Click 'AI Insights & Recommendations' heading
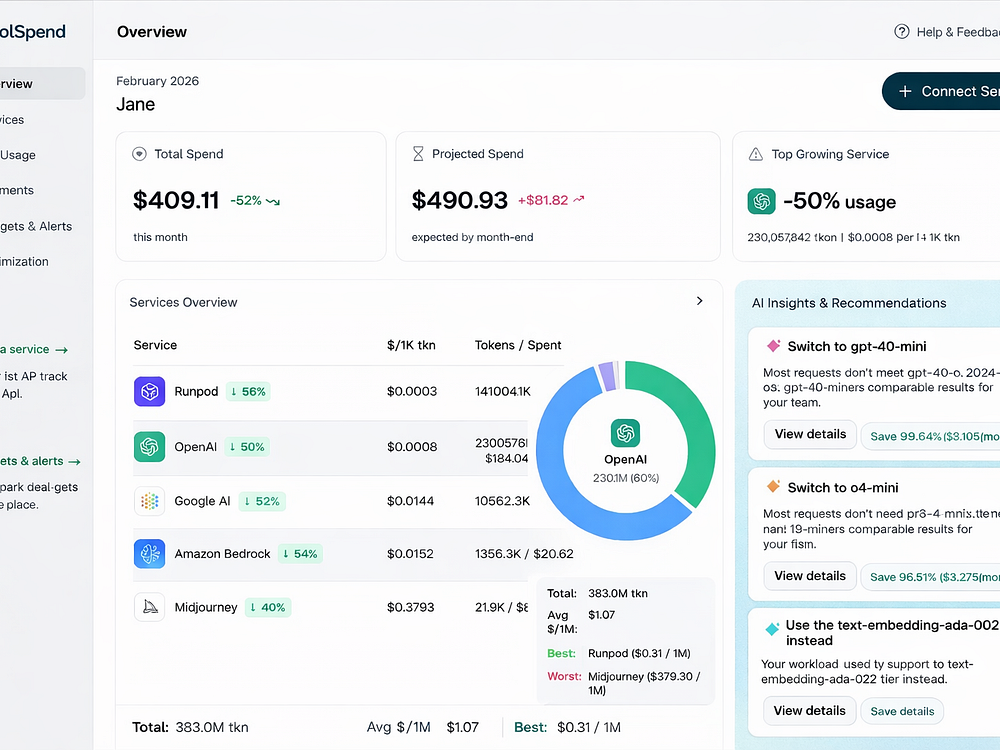 coord(849,303)
